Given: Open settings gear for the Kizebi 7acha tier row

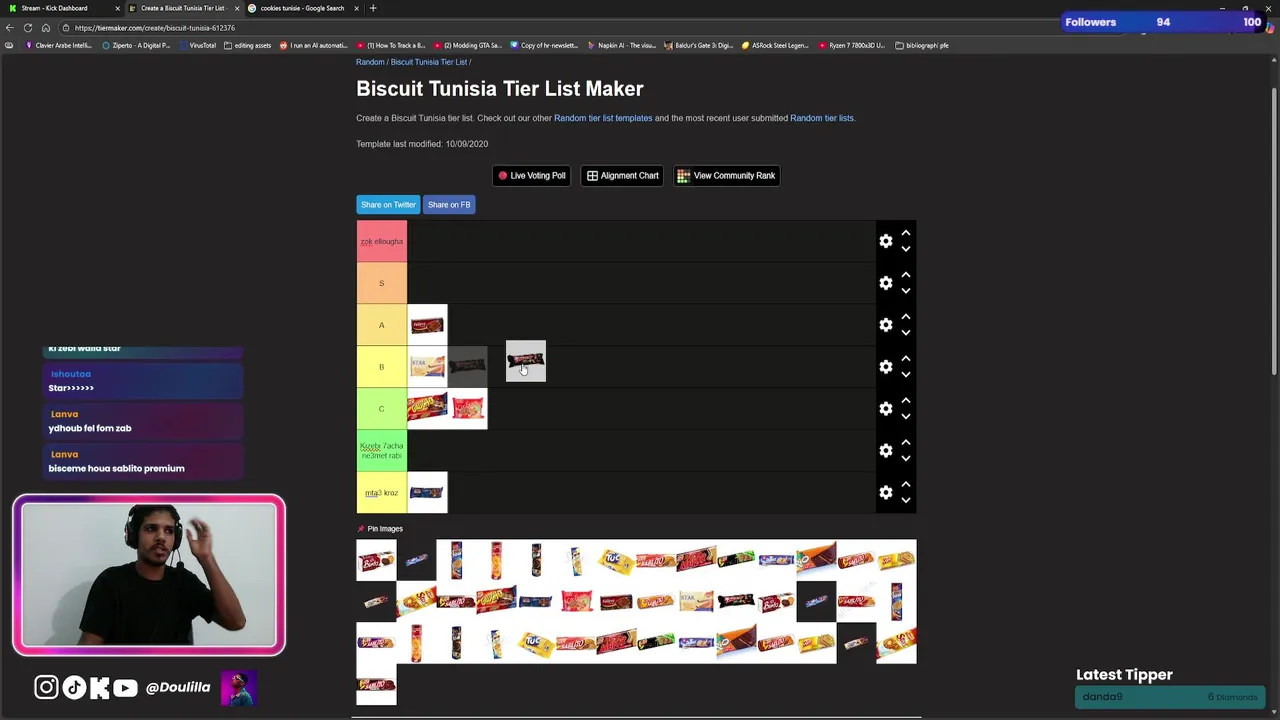Looking at the screenshot, I should point(886,451).
